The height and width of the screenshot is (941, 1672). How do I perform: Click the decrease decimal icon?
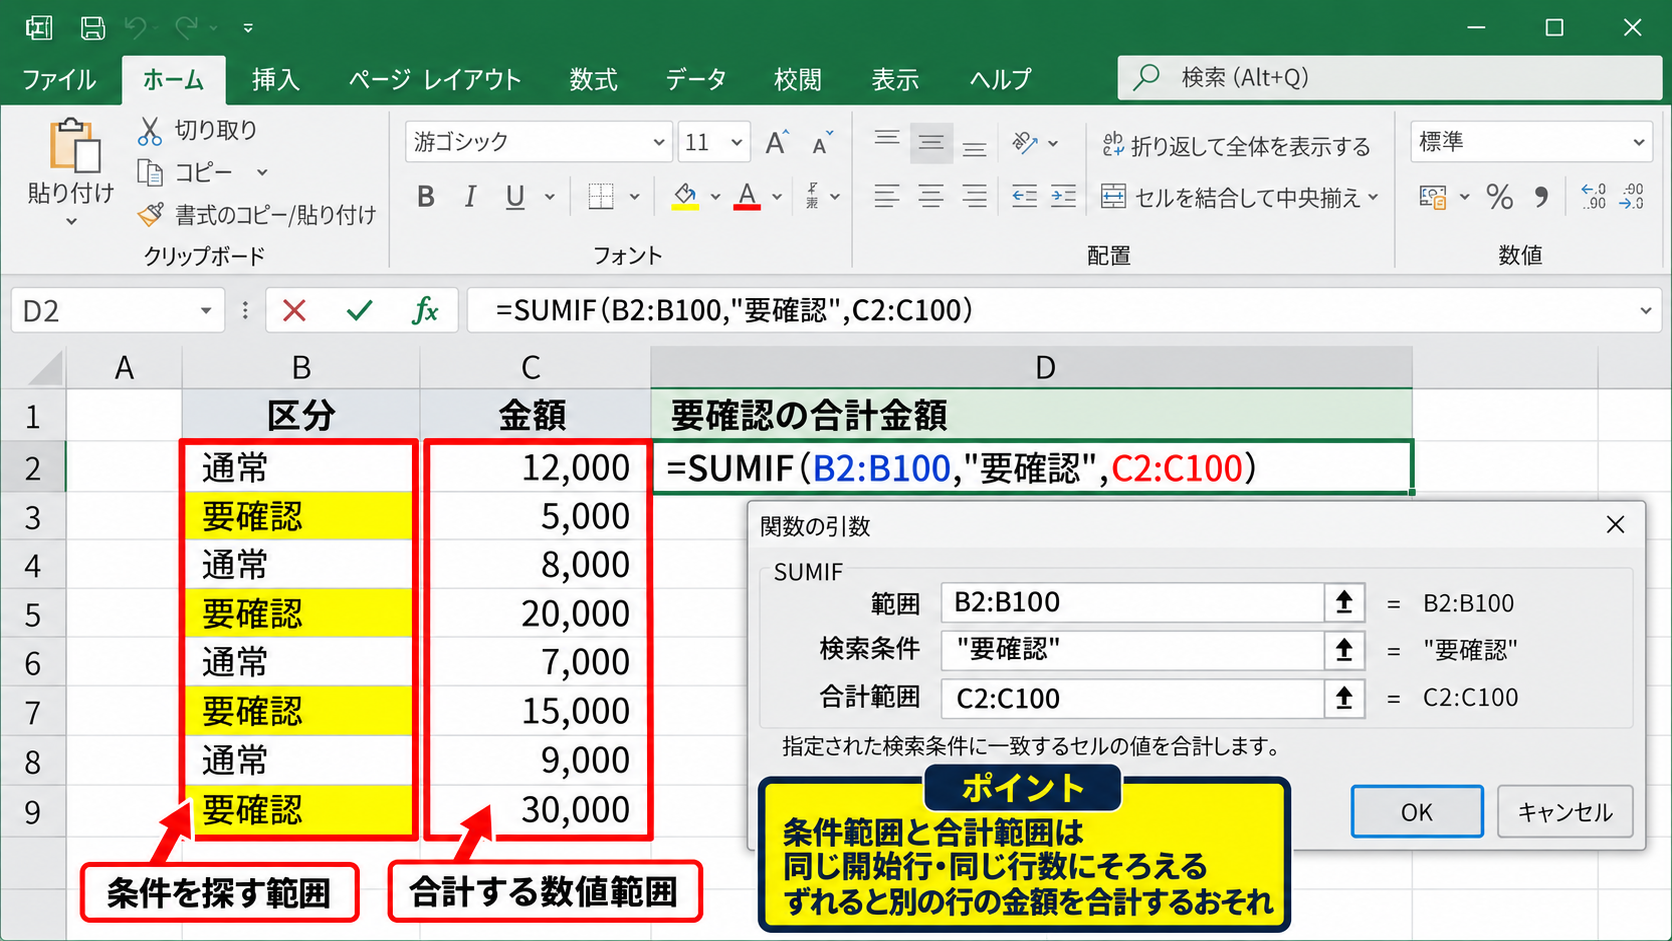click(1632, 196)
